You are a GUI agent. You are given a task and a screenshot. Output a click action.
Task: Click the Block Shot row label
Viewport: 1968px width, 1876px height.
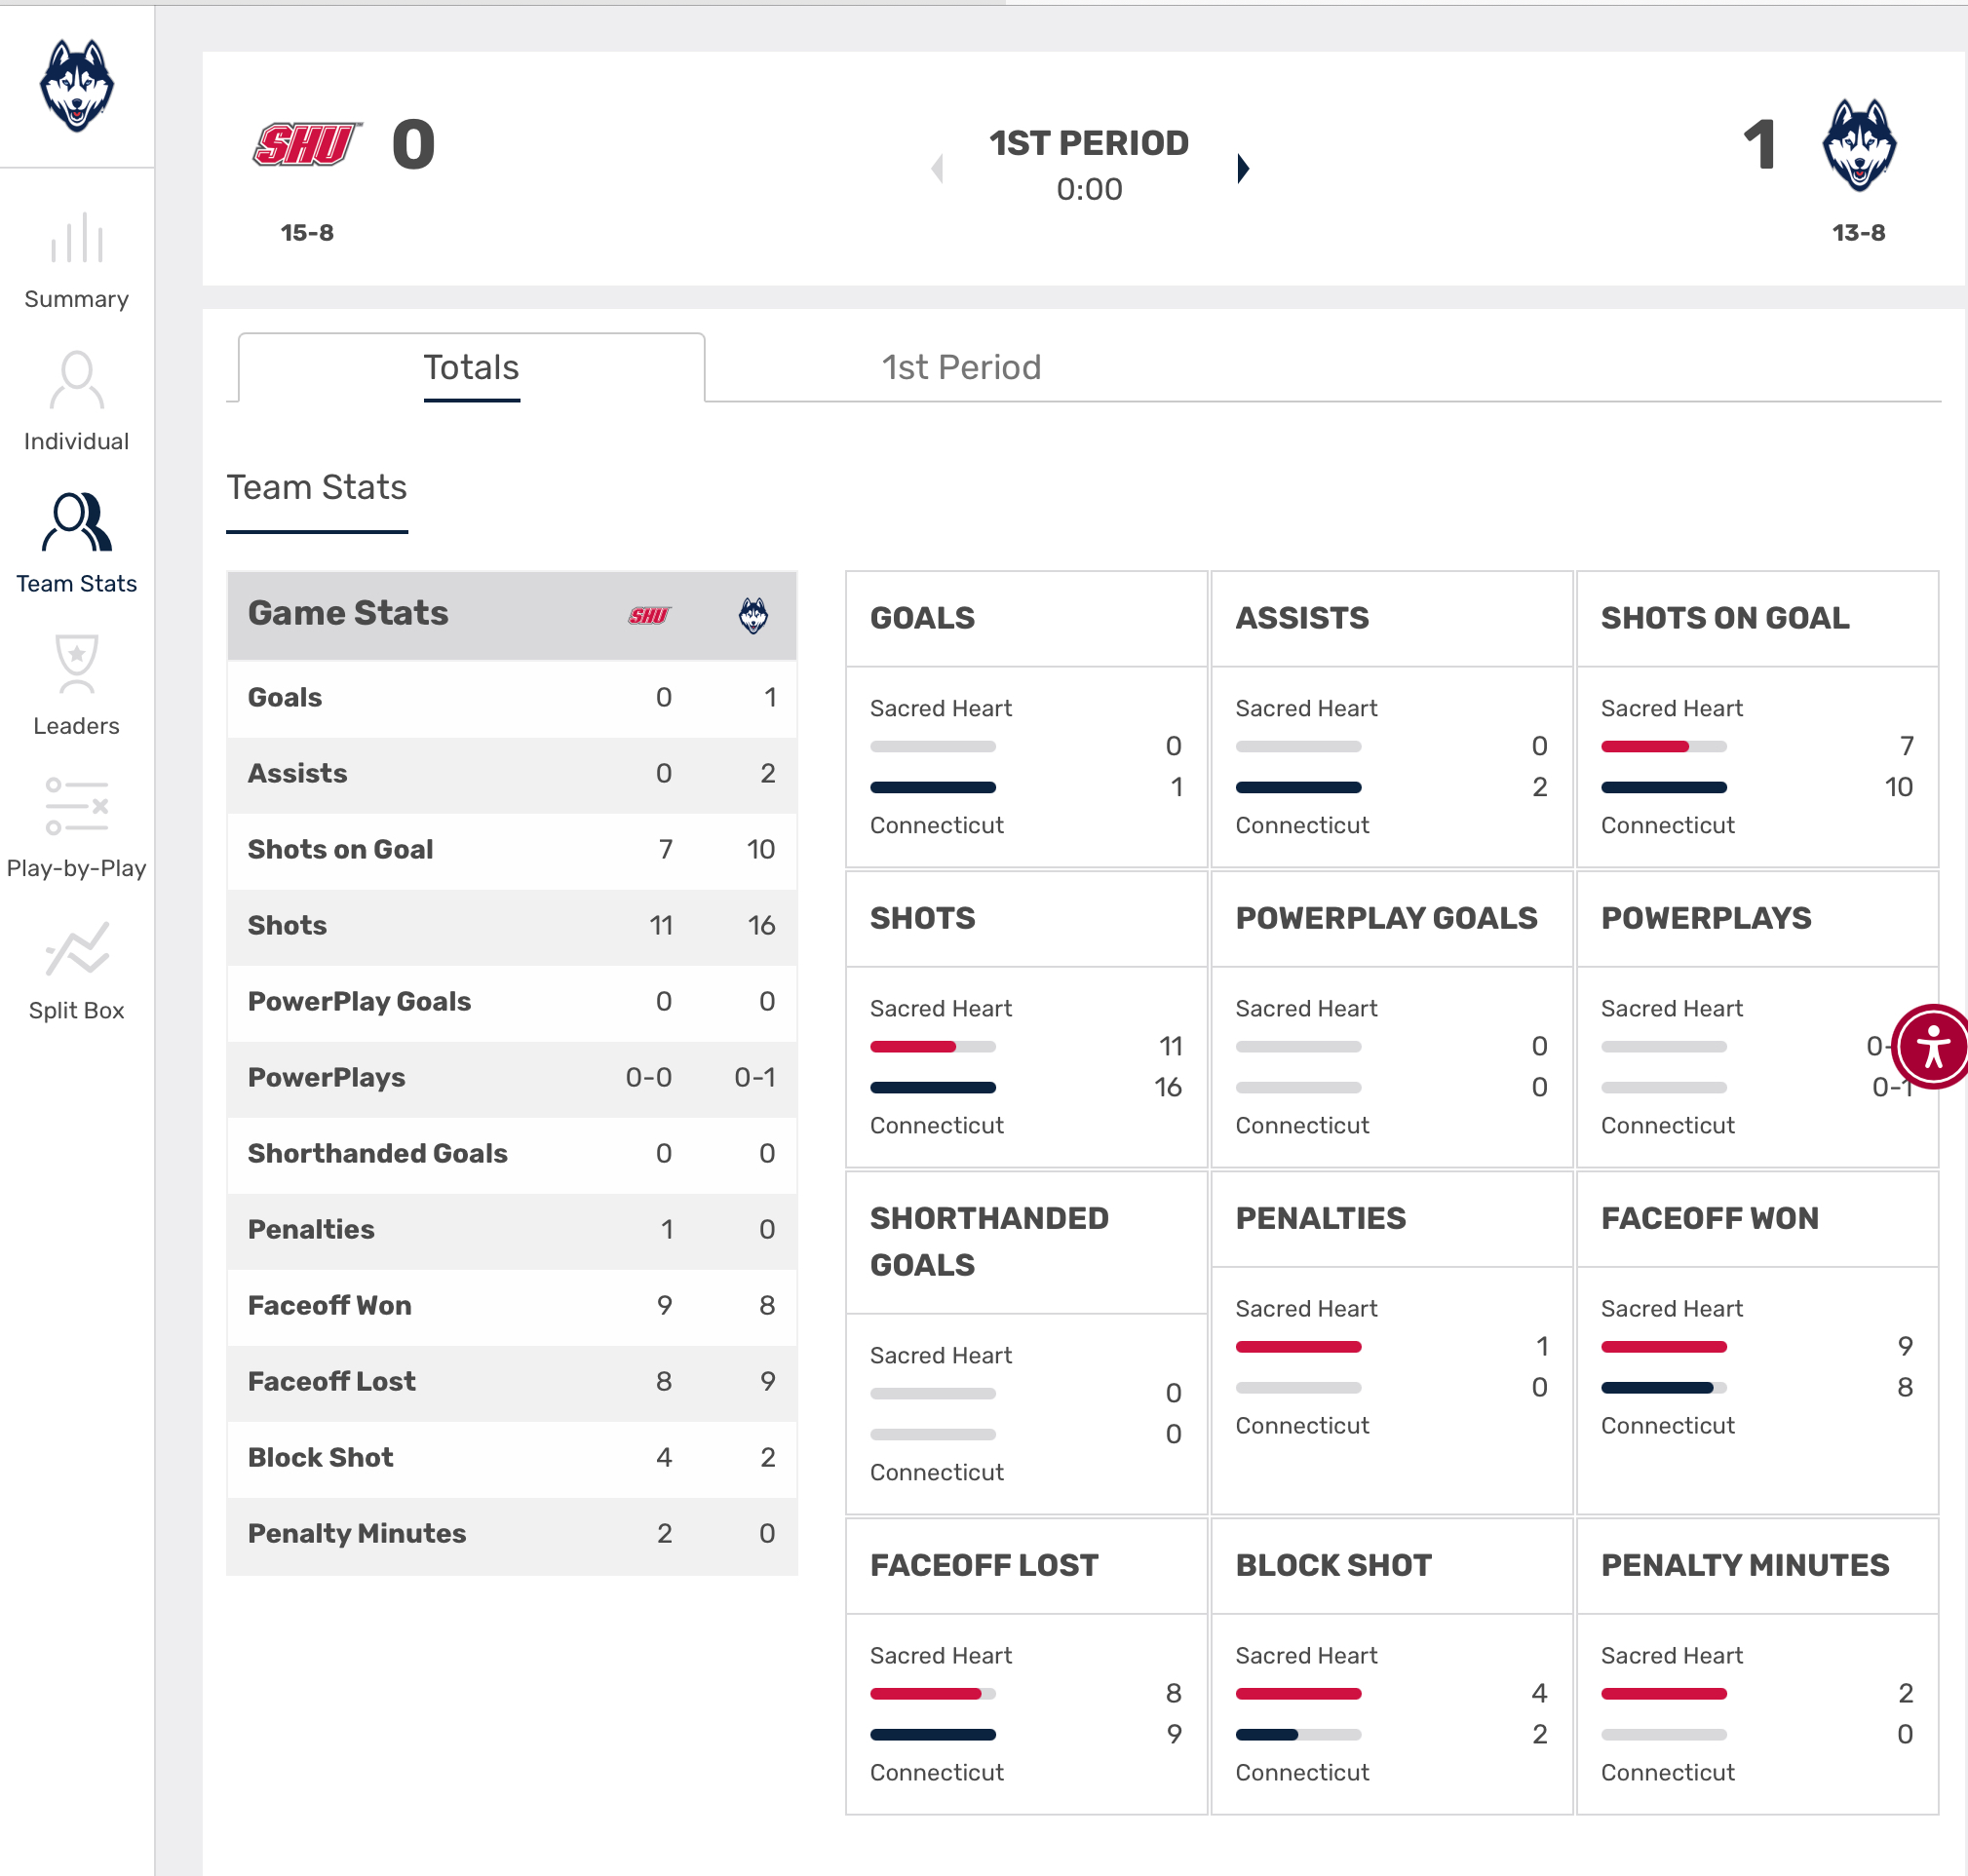click(320, 1457)
